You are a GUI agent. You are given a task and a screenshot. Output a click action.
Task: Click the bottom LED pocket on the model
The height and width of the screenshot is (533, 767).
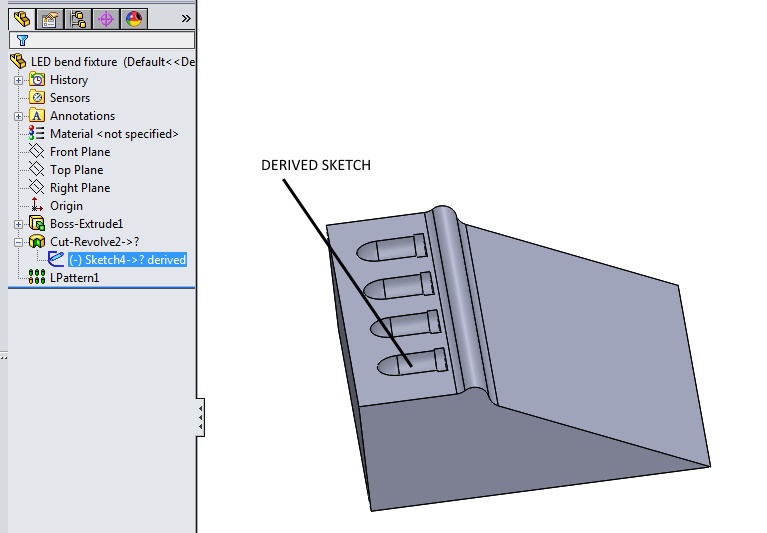point(412,362)
